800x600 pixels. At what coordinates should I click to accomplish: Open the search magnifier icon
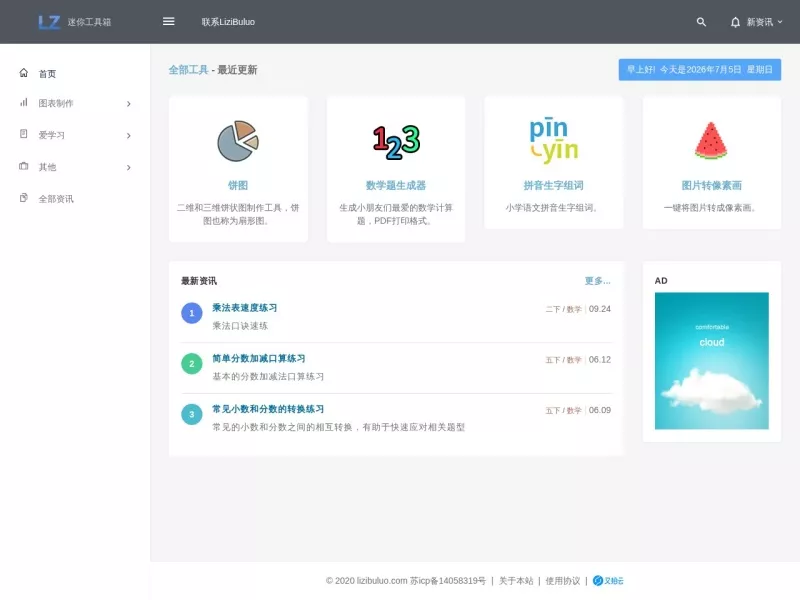(x=701, y=22)
